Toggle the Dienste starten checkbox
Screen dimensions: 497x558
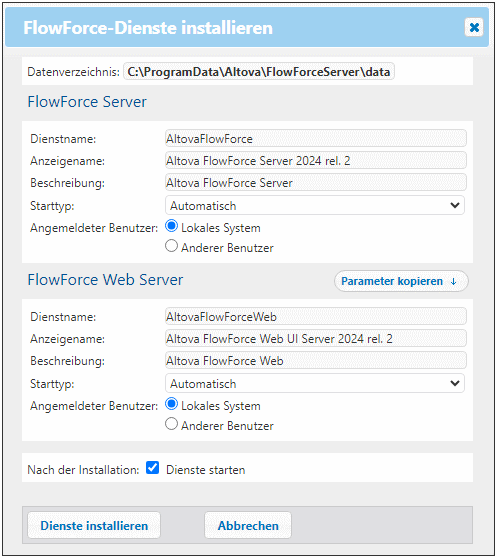coord(153,468)
